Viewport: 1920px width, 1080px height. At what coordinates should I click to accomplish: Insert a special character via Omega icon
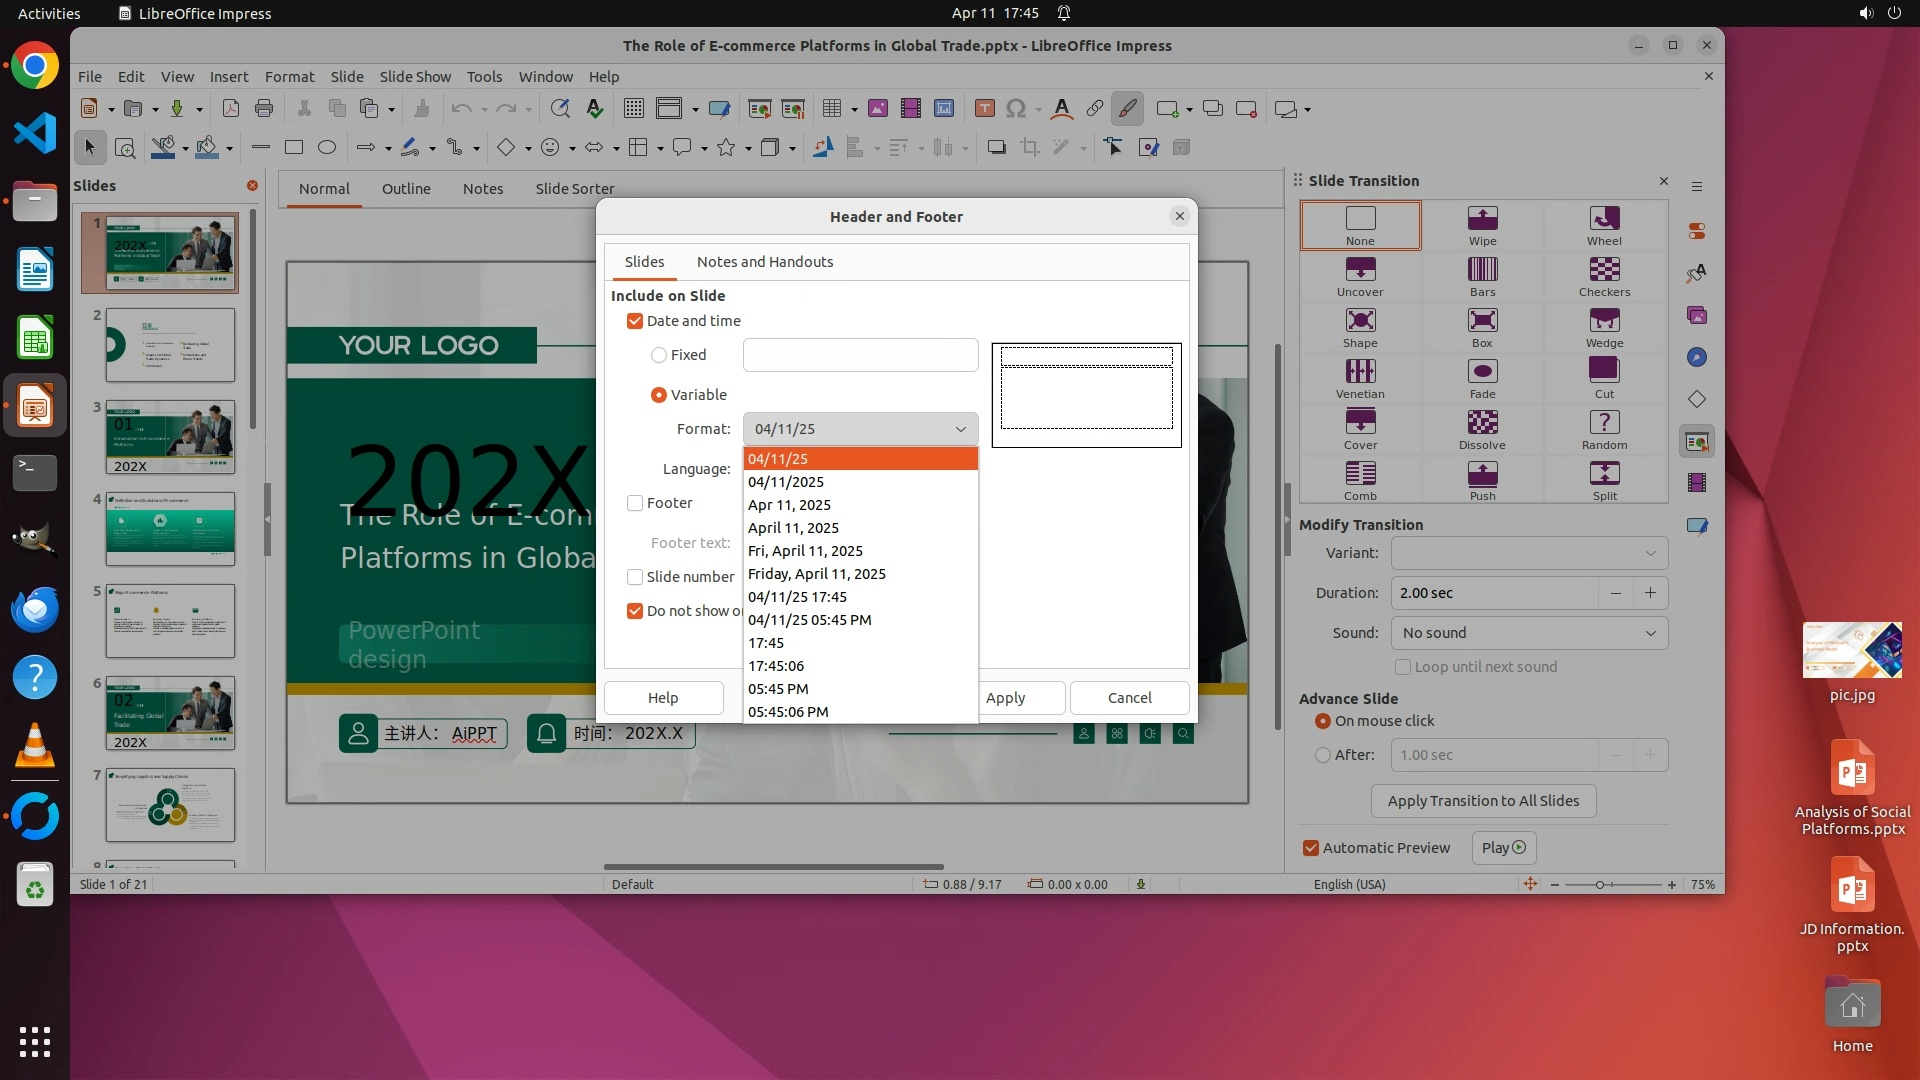(1015, 109)
